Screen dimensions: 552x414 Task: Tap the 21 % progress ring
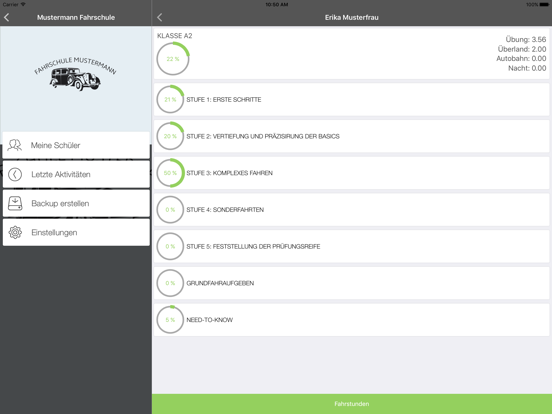170,99
